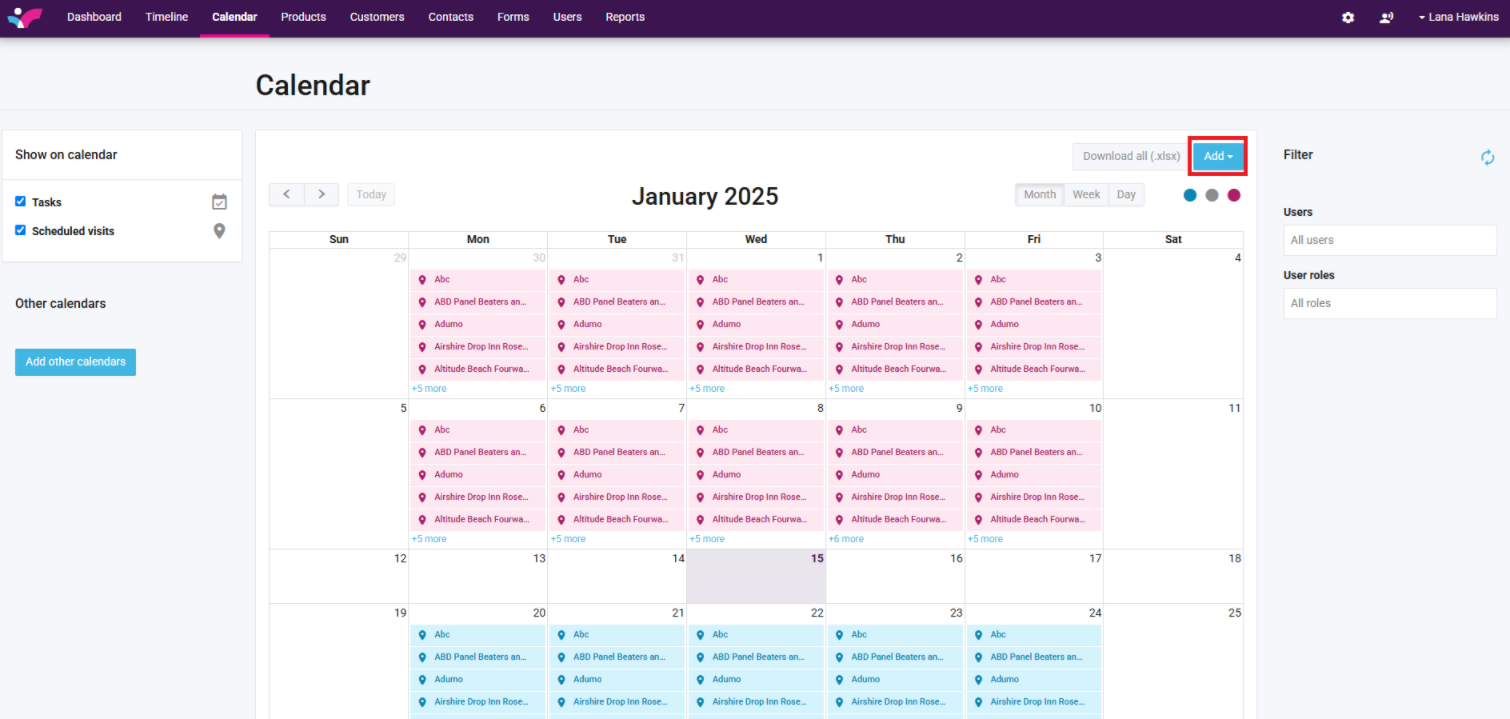Go to next month arrow
The width and height of the screenshot is (1510, 719).
pos(321,194)
